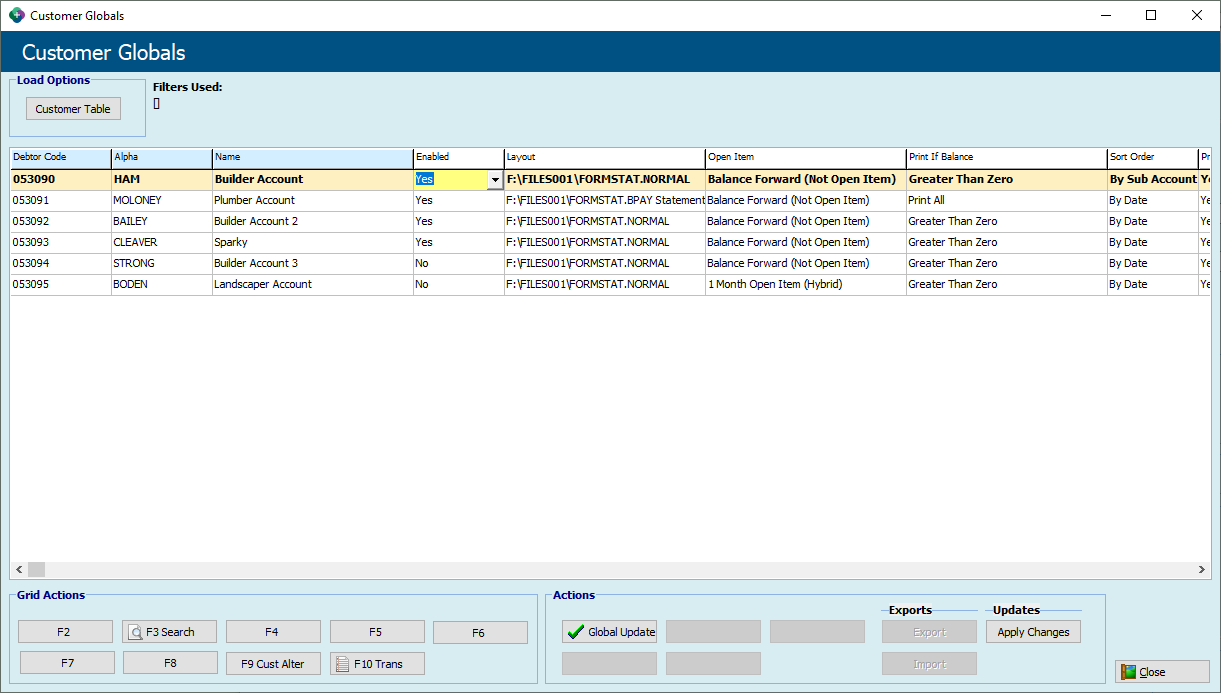Click the document icon on F10 Trans

click(342, 664)
